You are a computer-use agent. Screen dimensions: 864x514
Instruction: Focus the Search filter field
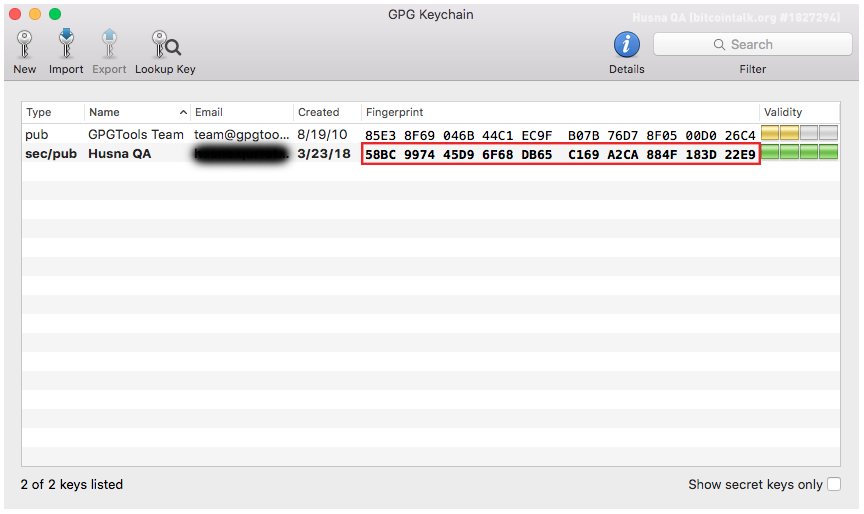[x=753, y=44]
